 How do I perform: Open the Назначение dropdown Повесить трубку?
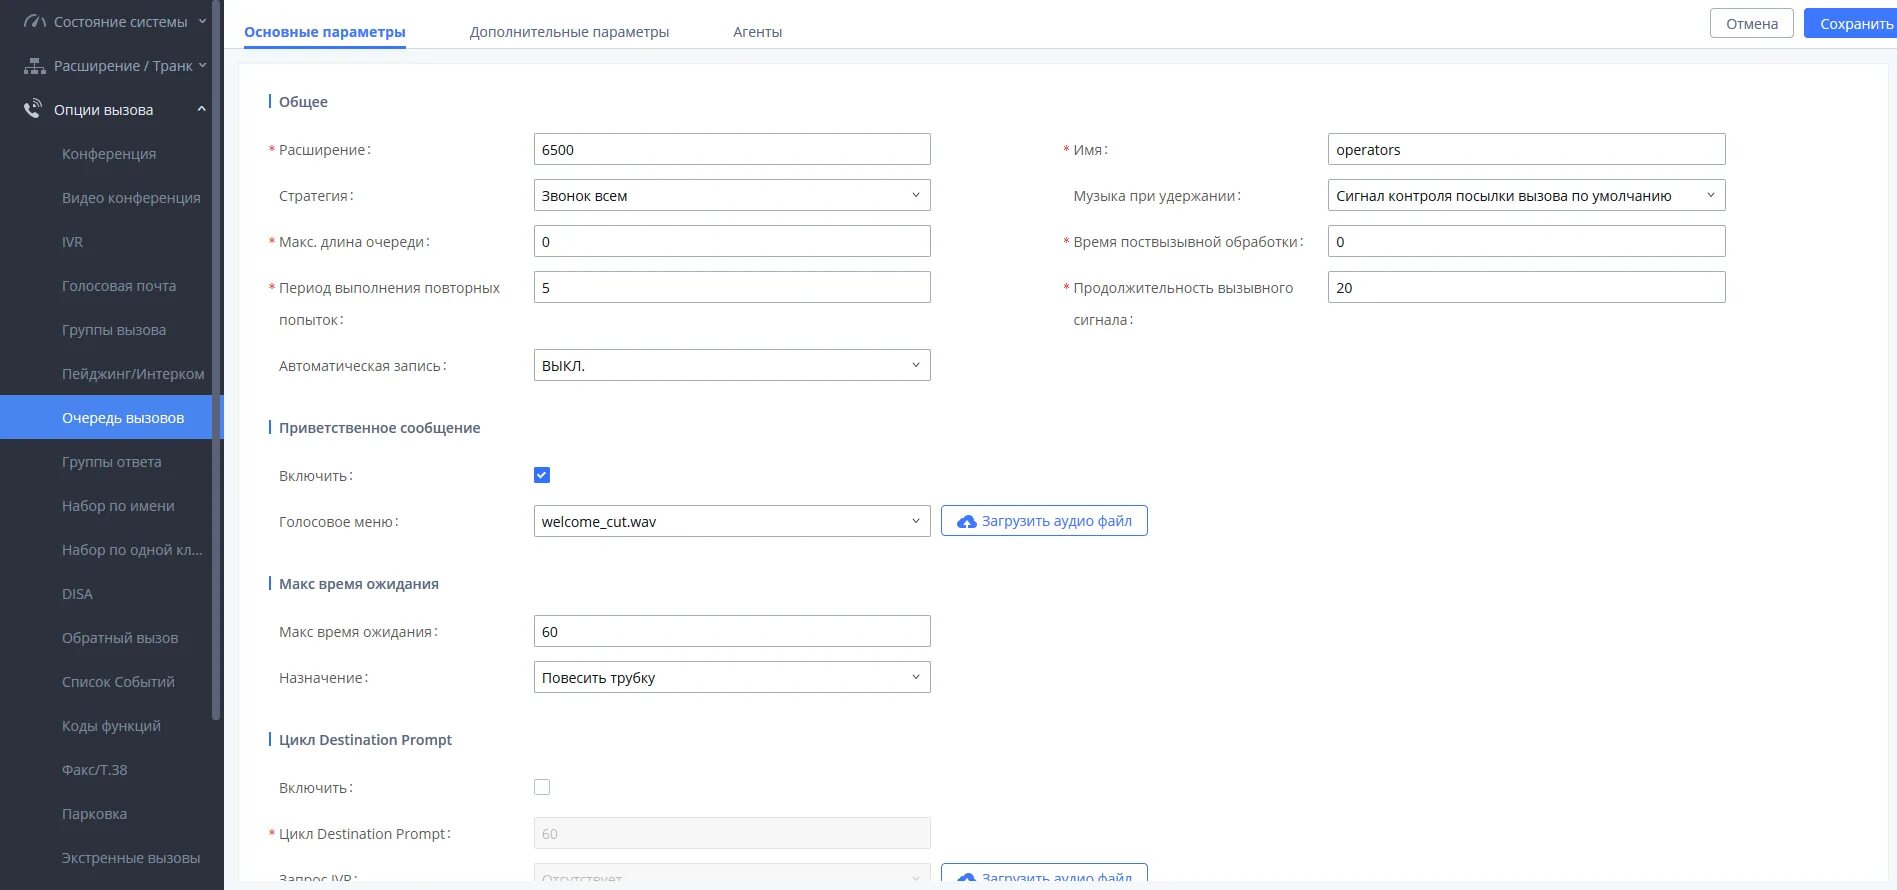(x=732, y=677)
